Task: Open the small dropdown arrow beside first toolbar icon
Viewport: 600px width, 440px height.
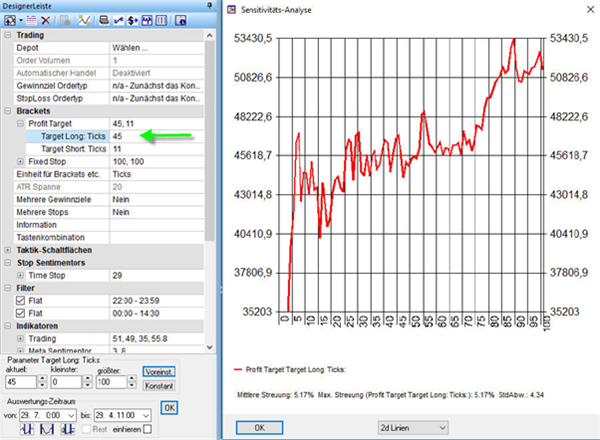Action: tap(21, 20)
